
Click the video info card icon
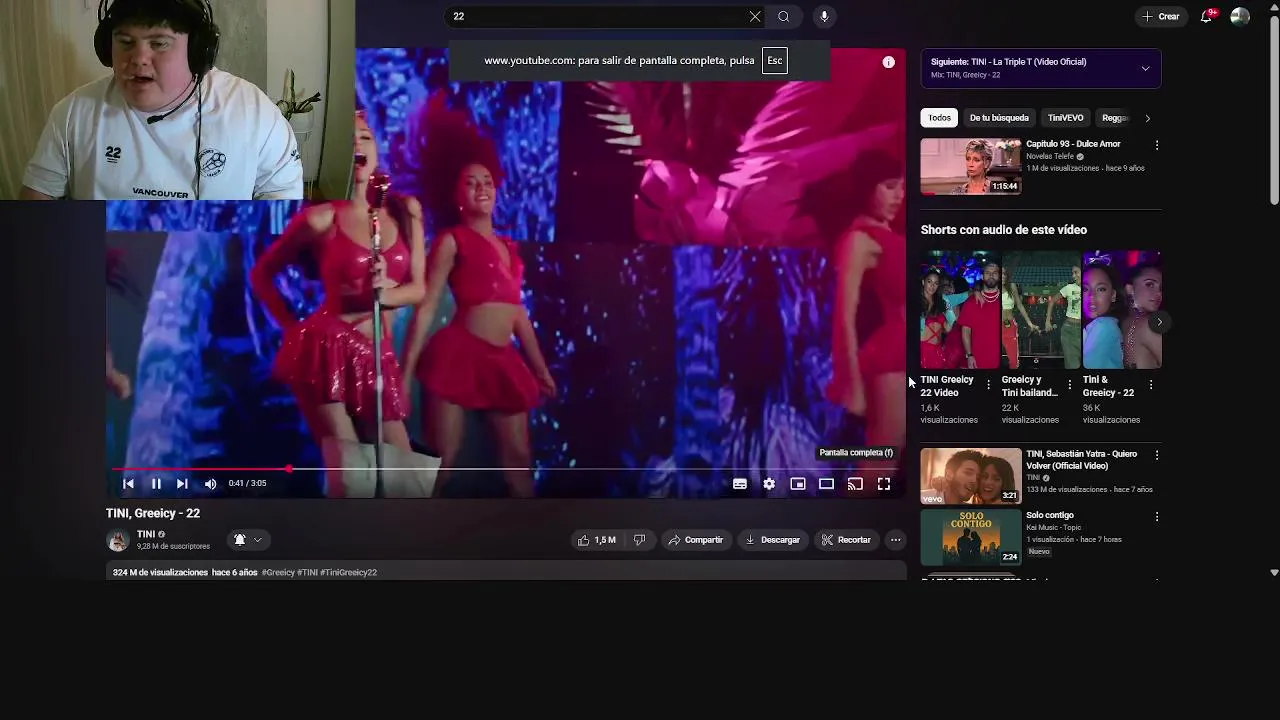pos(888,62)
